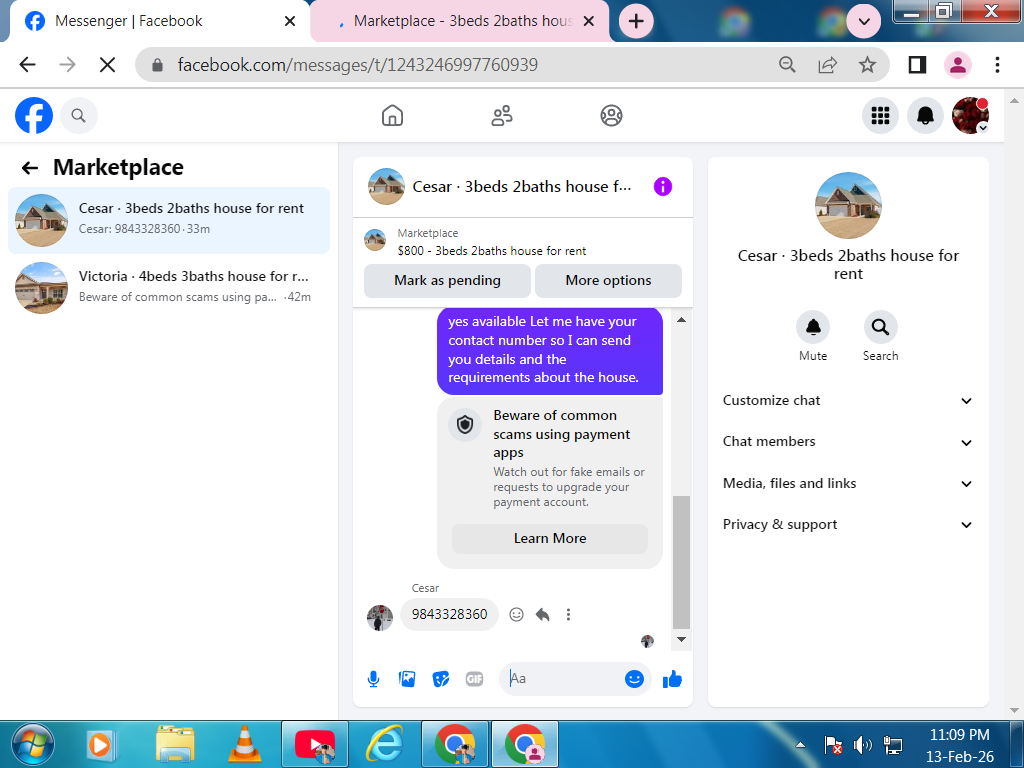Mute the conversation bell icon

tap(813, 327)
